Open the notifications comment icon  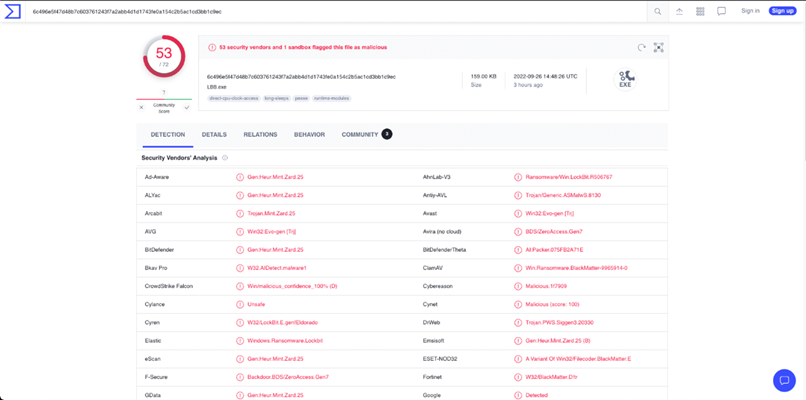(721, 11)
